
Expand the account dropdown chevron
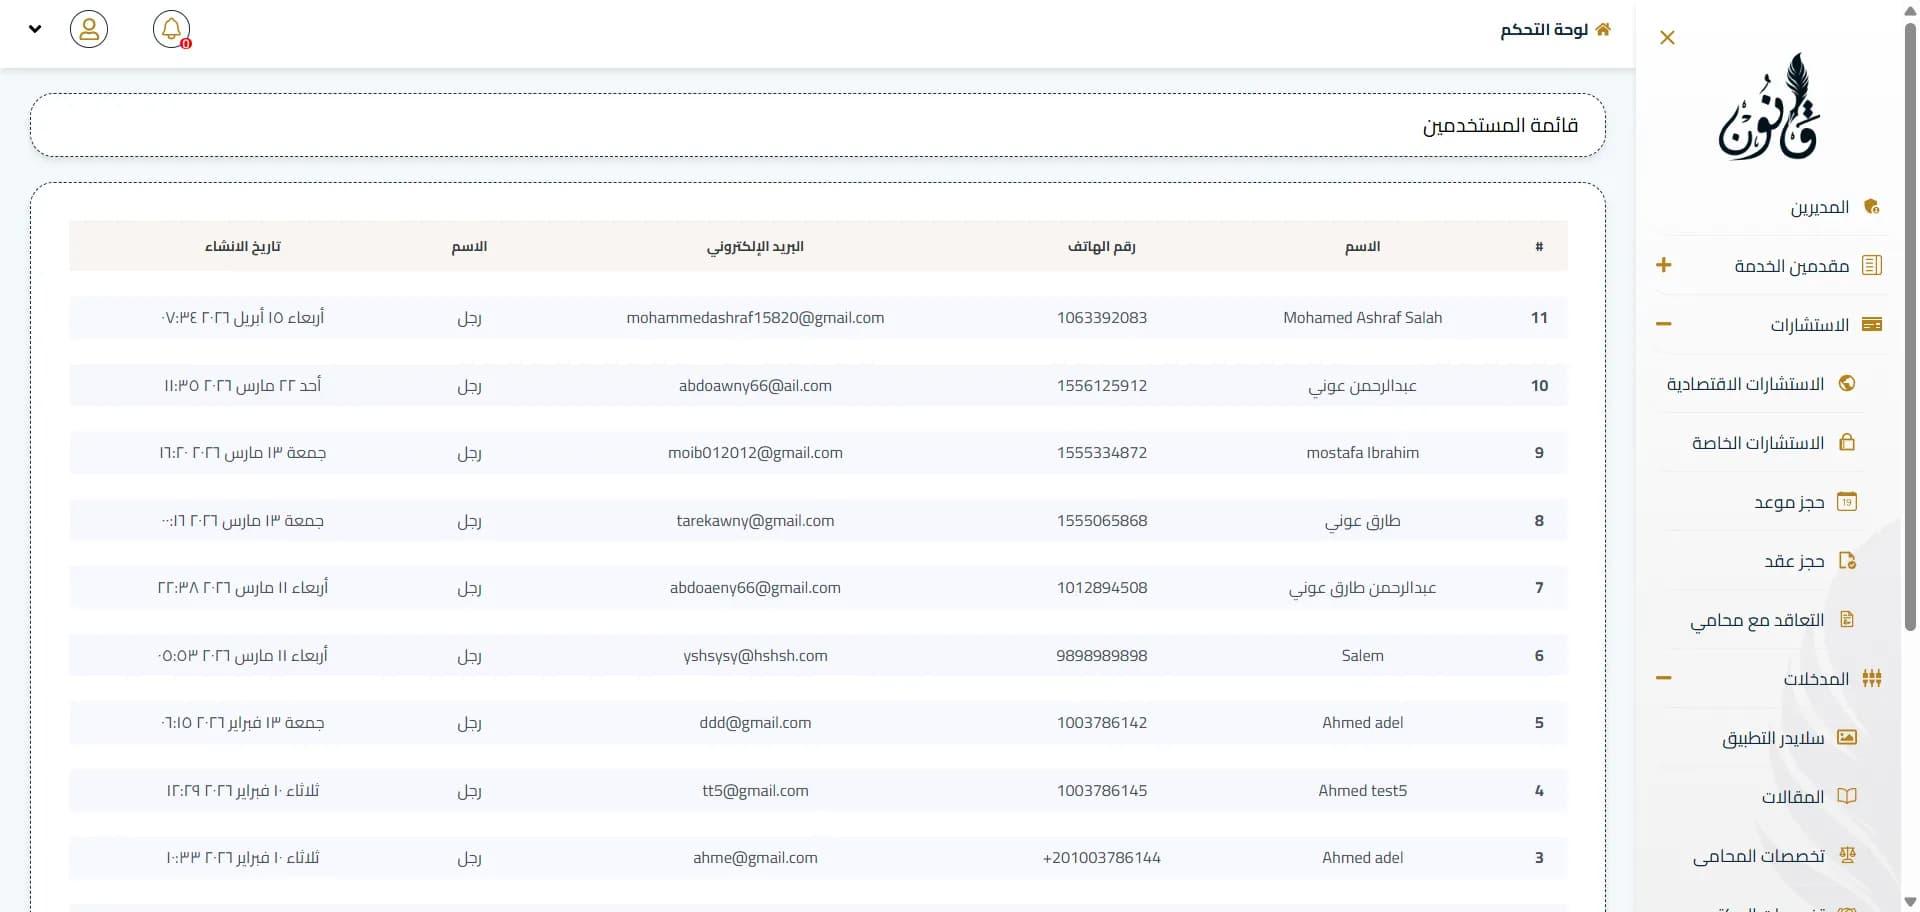click(x=35, y=29)
